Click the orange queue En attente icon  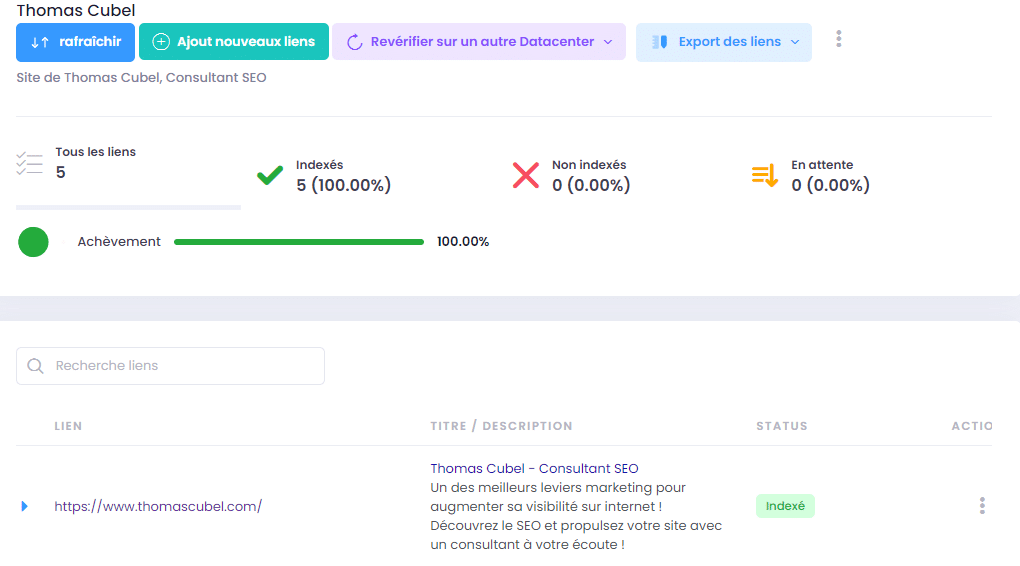click(765, 175)
